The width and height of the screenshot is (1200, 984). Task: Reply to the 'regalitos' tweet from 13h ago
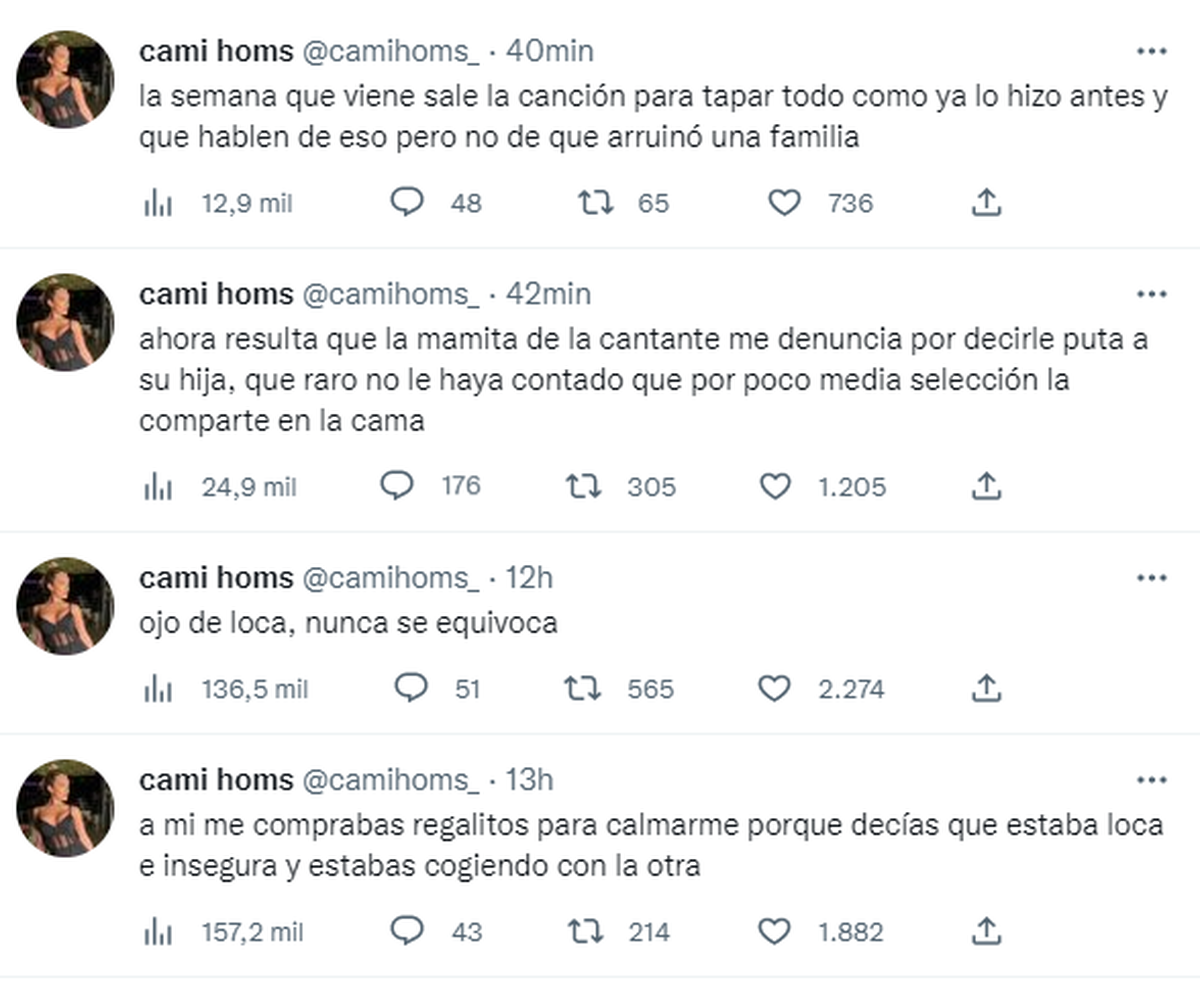(x=407, y=932)
